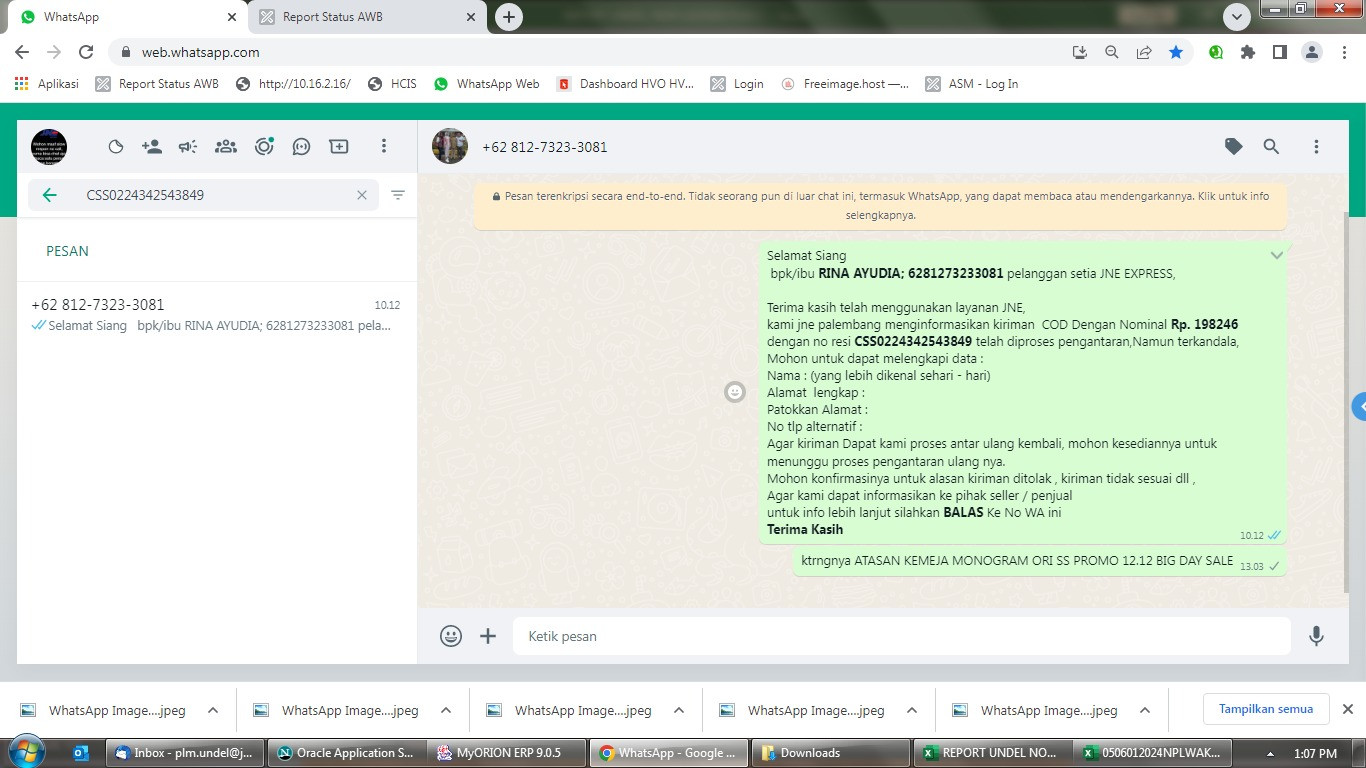Expand options for last WhatsApp Image download
The width and height of the screenshot is (1366, 768).
[x=1145, y=711]
